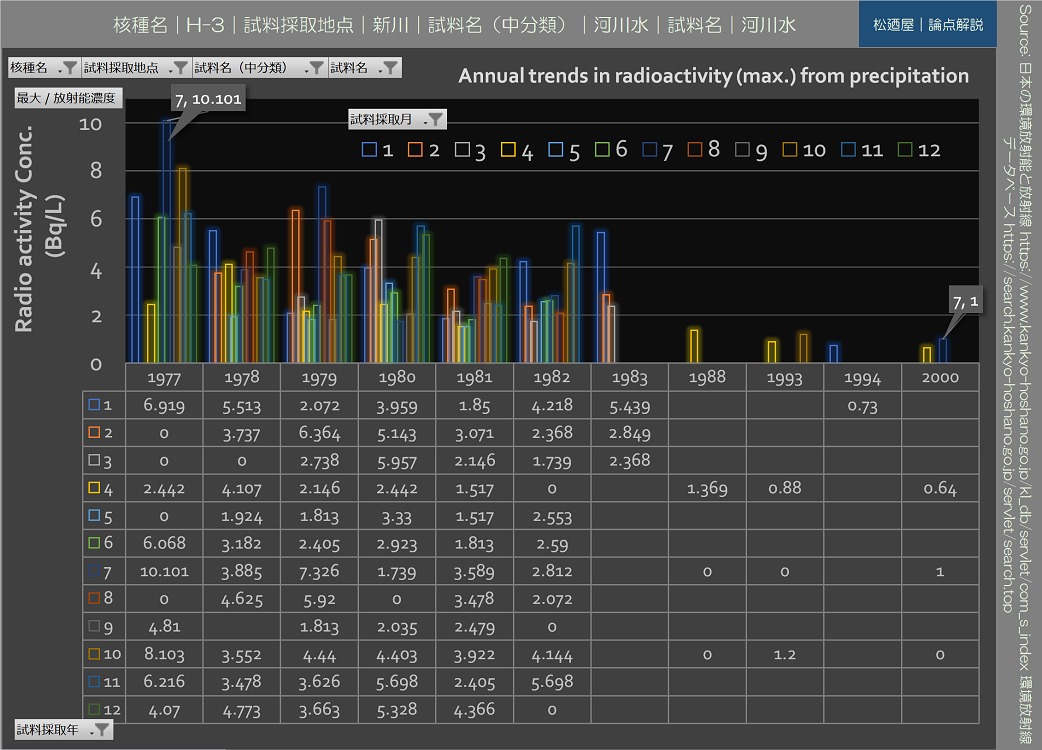Select the chart title 'Annual trends in radioactivity'
Screen dimensions: 1042x750
coord(713,76)
